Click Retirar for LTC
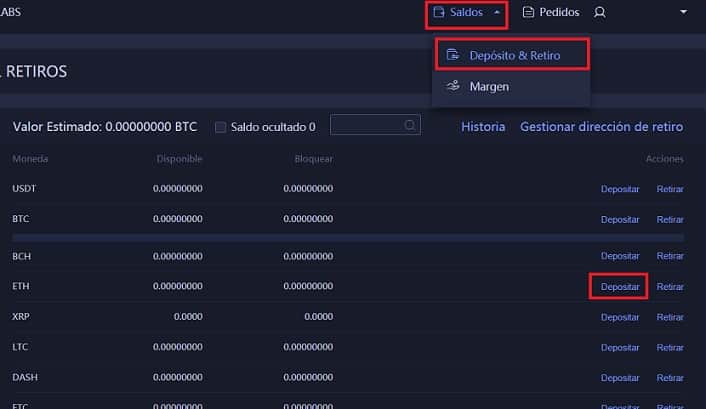The image size is (706, 409). click(670, 348)
